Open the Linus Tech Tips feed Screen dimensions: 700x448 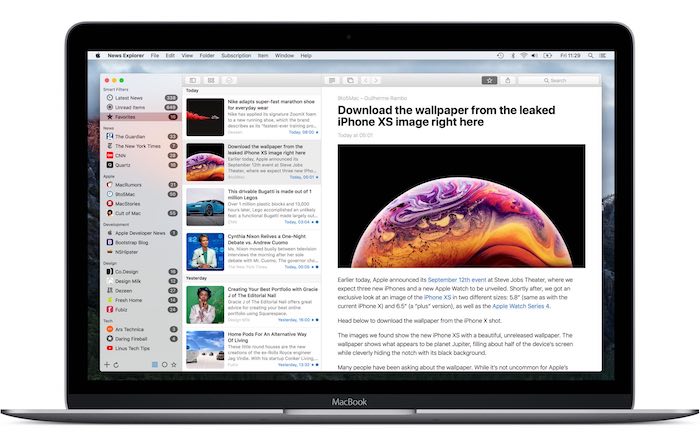point(141,348)
